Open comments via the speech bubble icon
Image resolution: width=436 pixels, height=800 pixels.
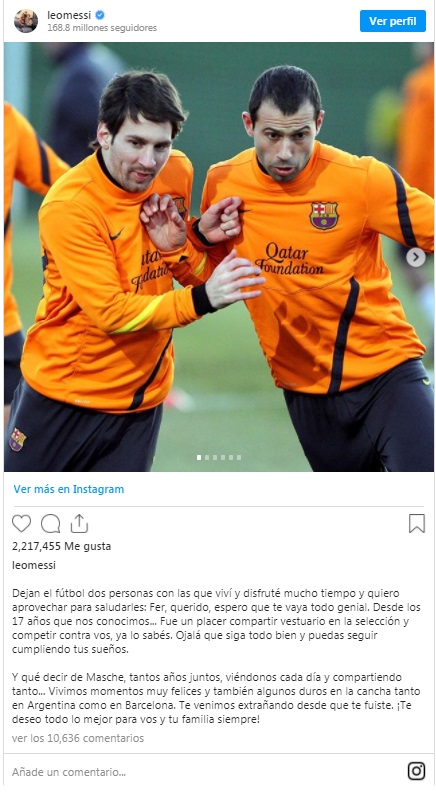pyautogui.click(x=50, y=523)
